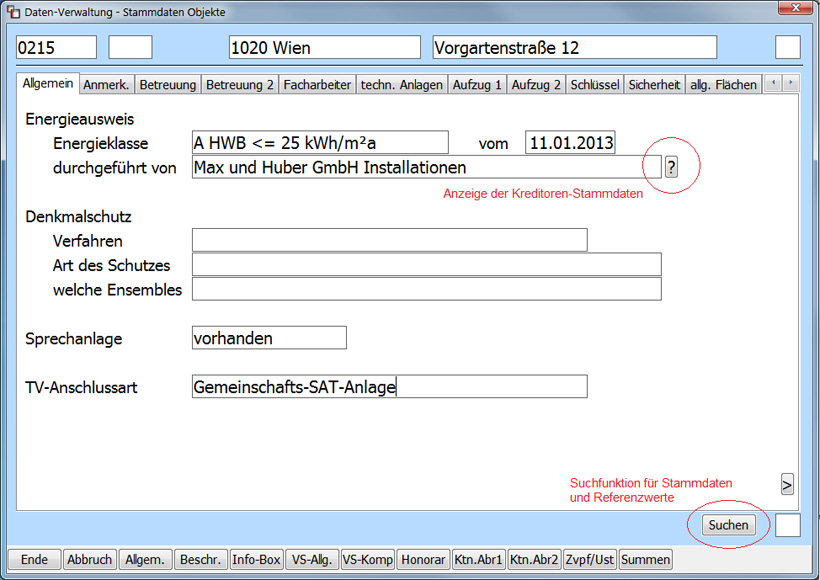820x580 pixels.
Task: Open the Info-Box panel
Action: [x=256, y=560]
